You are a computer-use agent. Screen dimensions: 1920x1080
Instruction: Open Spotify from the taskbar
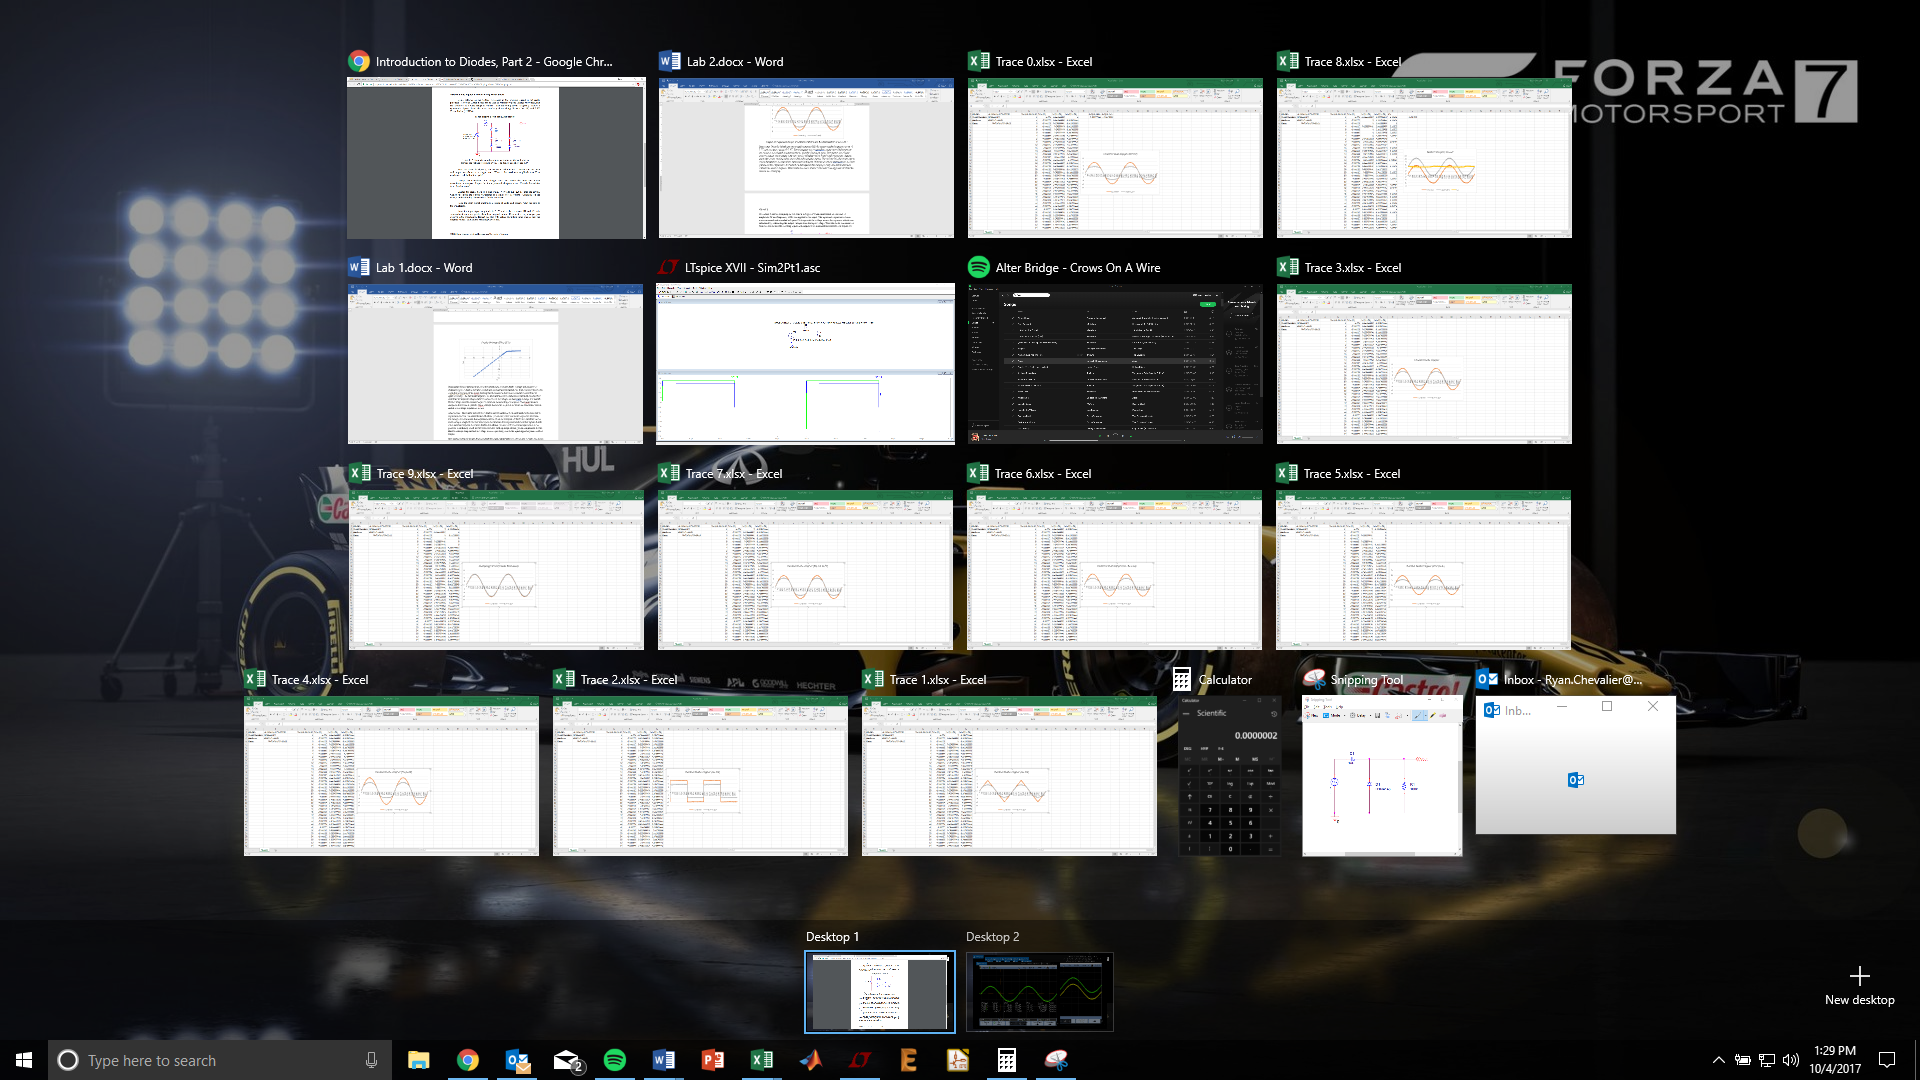click(x=615, y=1060)
